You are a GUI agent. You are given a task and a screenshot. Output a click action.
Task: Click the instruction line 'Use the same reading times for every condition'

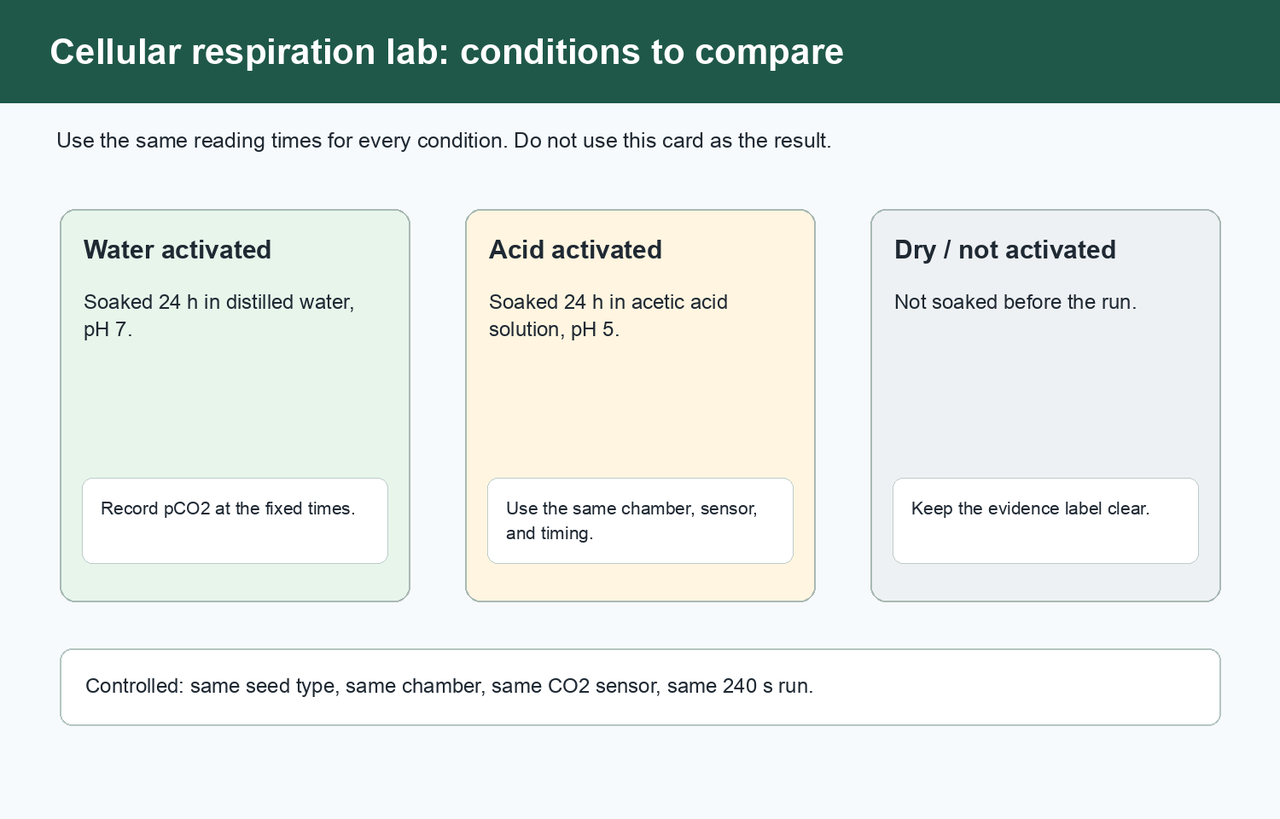(x=443, y=141)
